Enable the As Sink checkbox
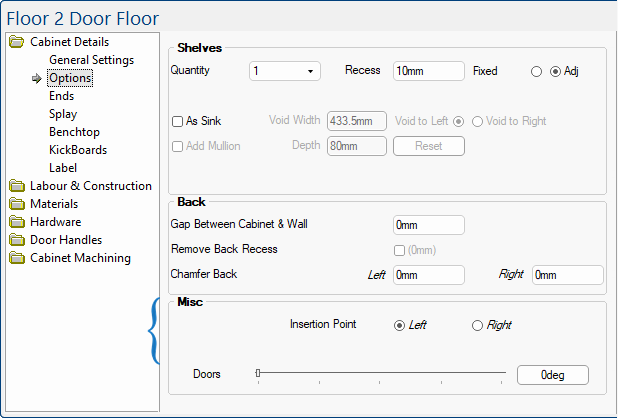The height and width of the screenshot is (418, 618). pos(177,121)
